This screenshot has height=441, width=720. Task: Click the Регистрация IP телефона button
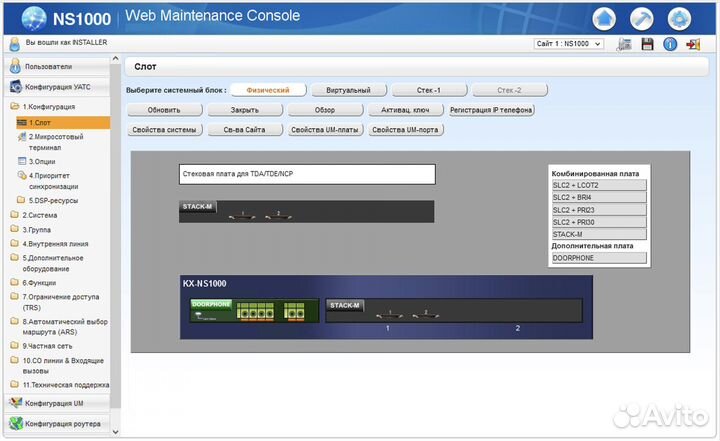click(491, 110)
